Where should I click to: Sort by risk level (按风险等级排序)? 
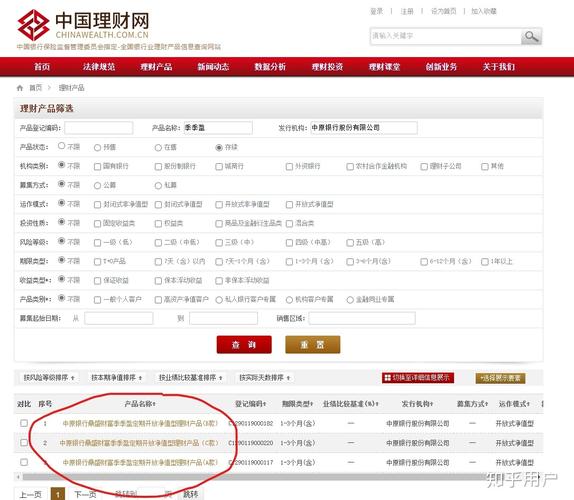coord(49,378)
